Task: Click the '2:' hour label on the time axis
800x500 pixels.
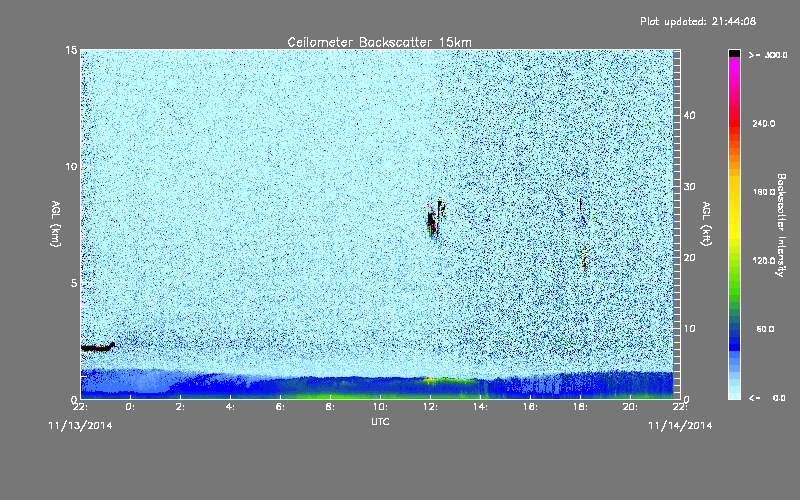Action: (x=180, y=407)
